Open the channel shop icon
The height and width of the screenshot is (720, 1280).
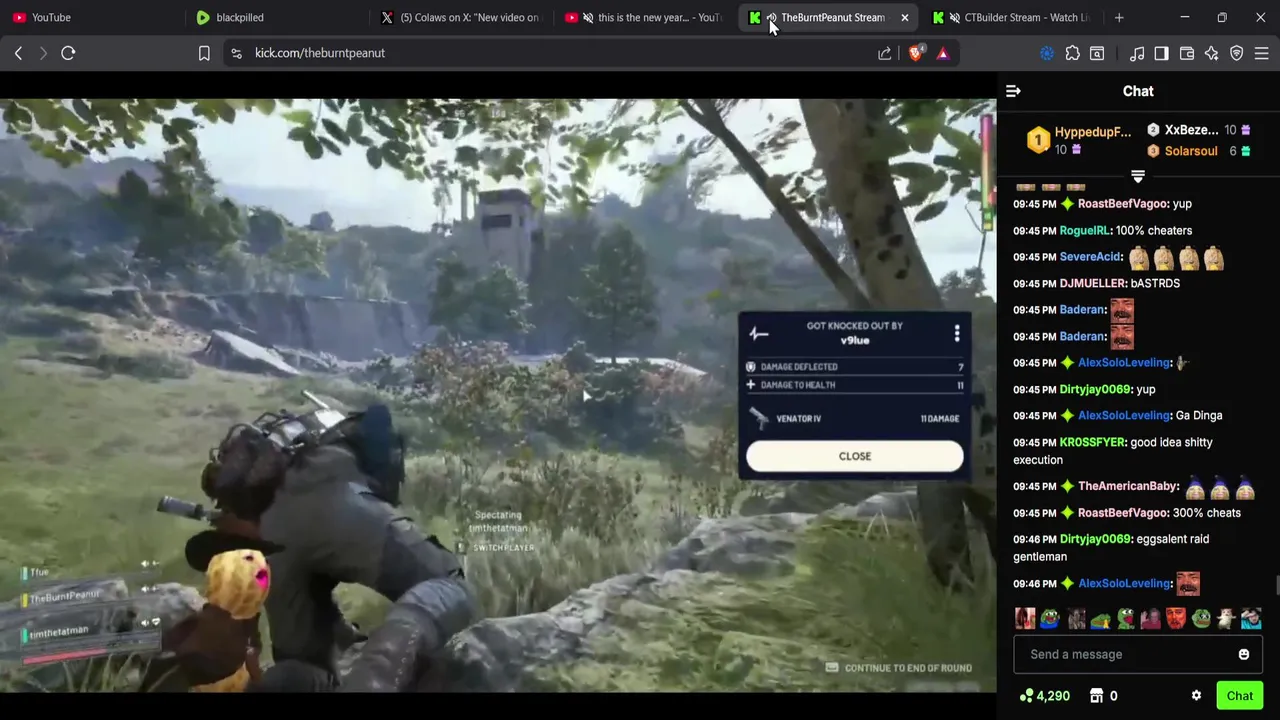(x=1096, y=696)
